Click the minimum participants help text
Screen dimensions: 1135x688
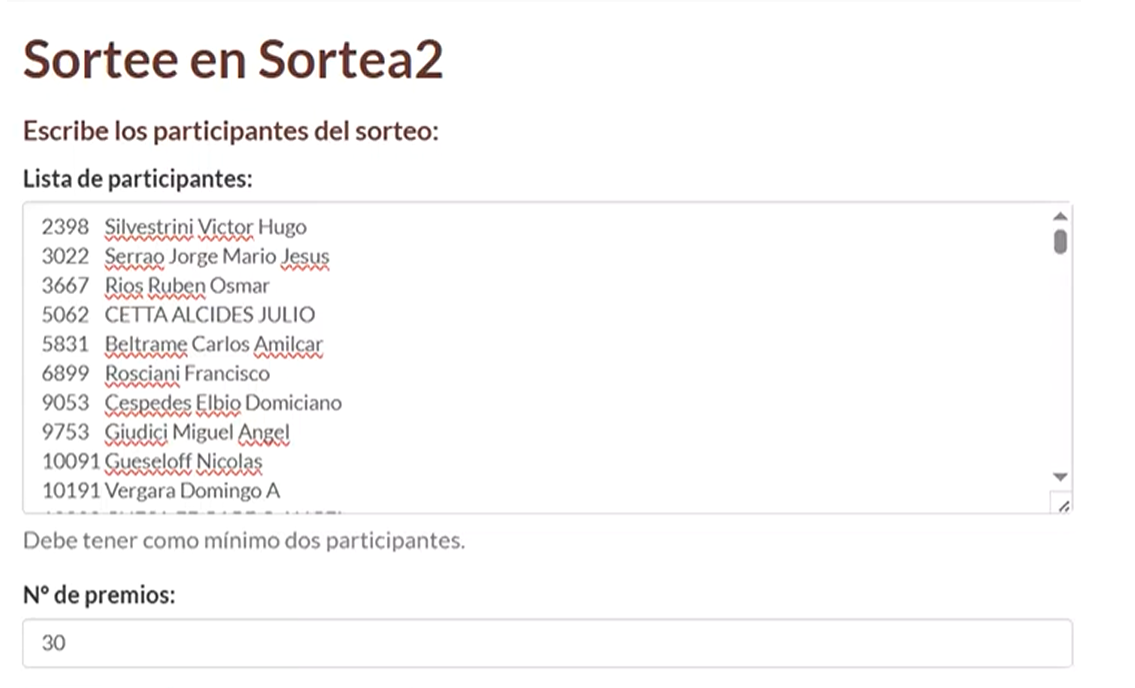tap(244, 540)
